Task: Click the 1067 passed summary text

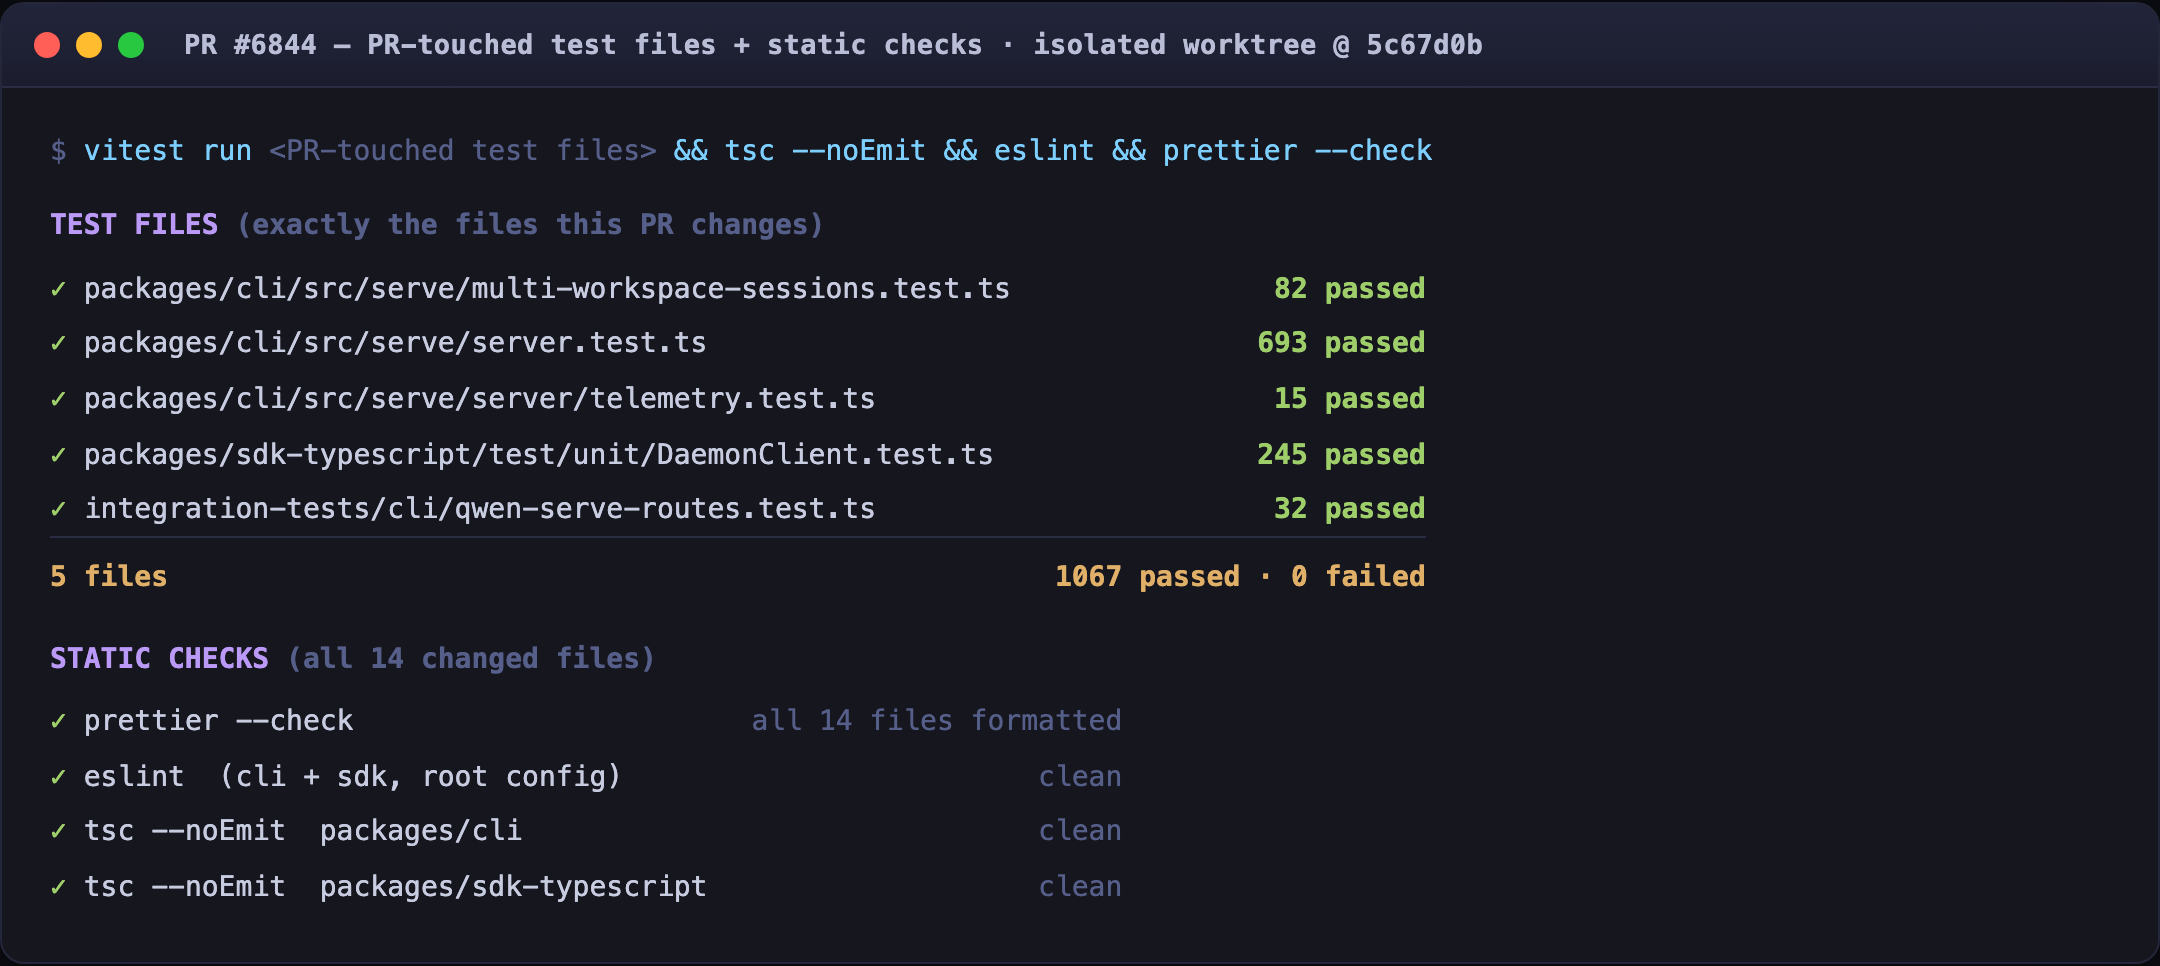Action: tap(1147, 576)
